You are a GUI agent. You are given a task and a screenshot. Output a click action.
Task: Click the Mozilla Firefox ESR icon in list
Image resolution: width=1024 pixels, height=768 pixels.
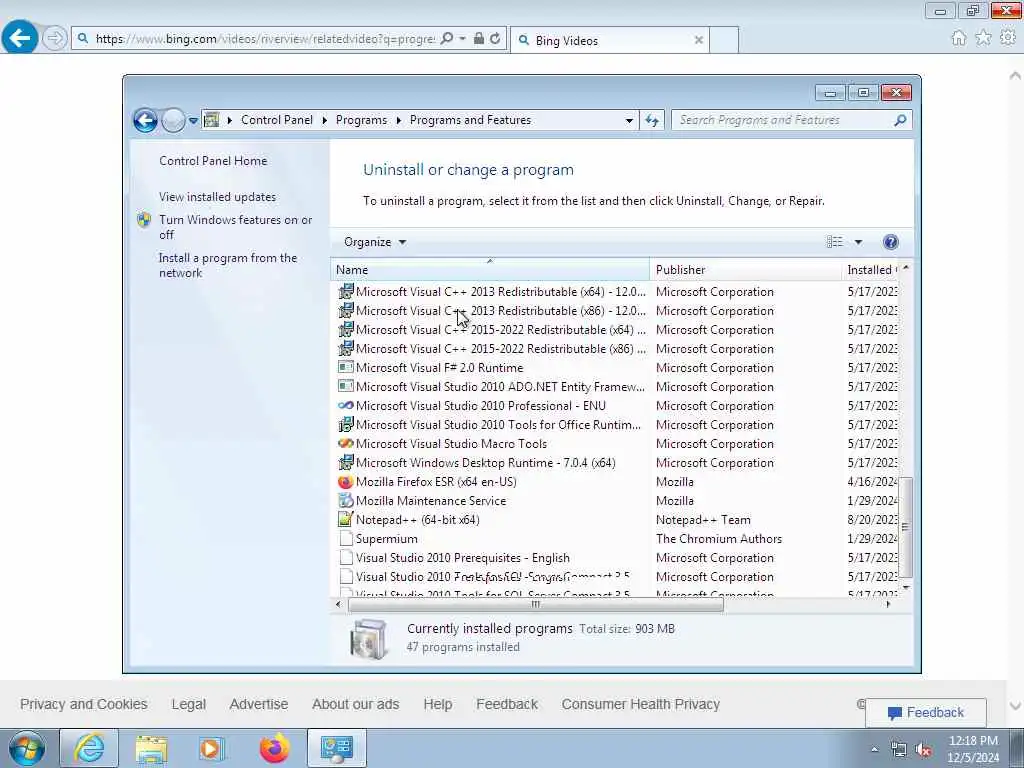345,482
